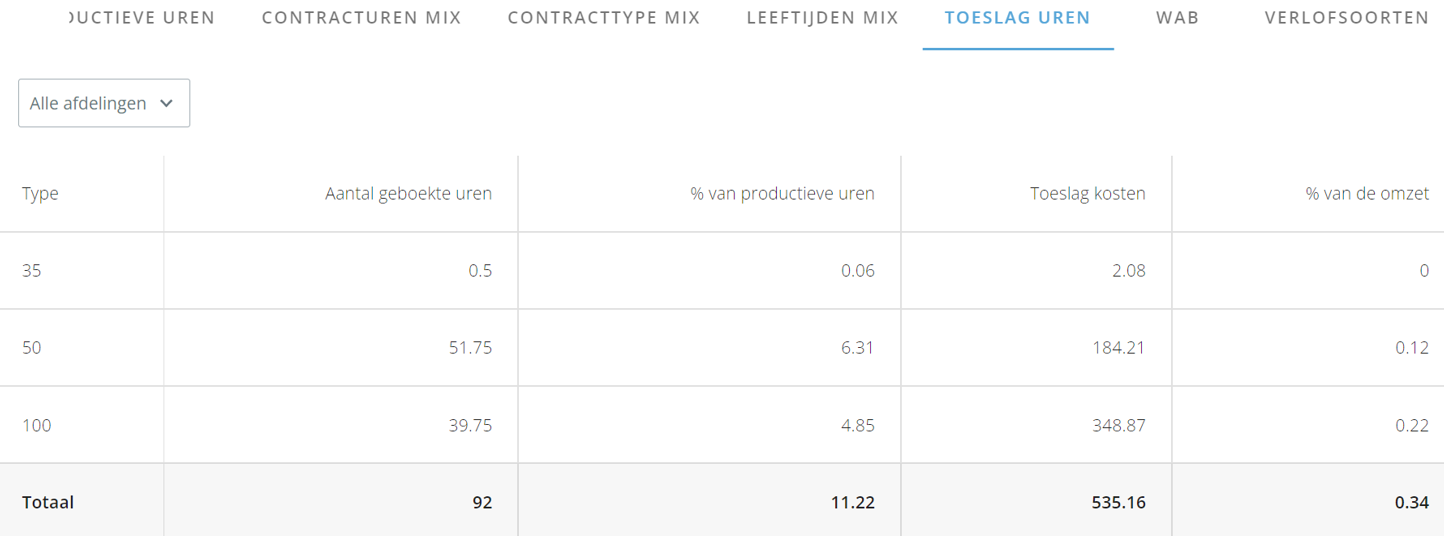Select the row for type 100
1444x539 pixels.
coord(722,425)
